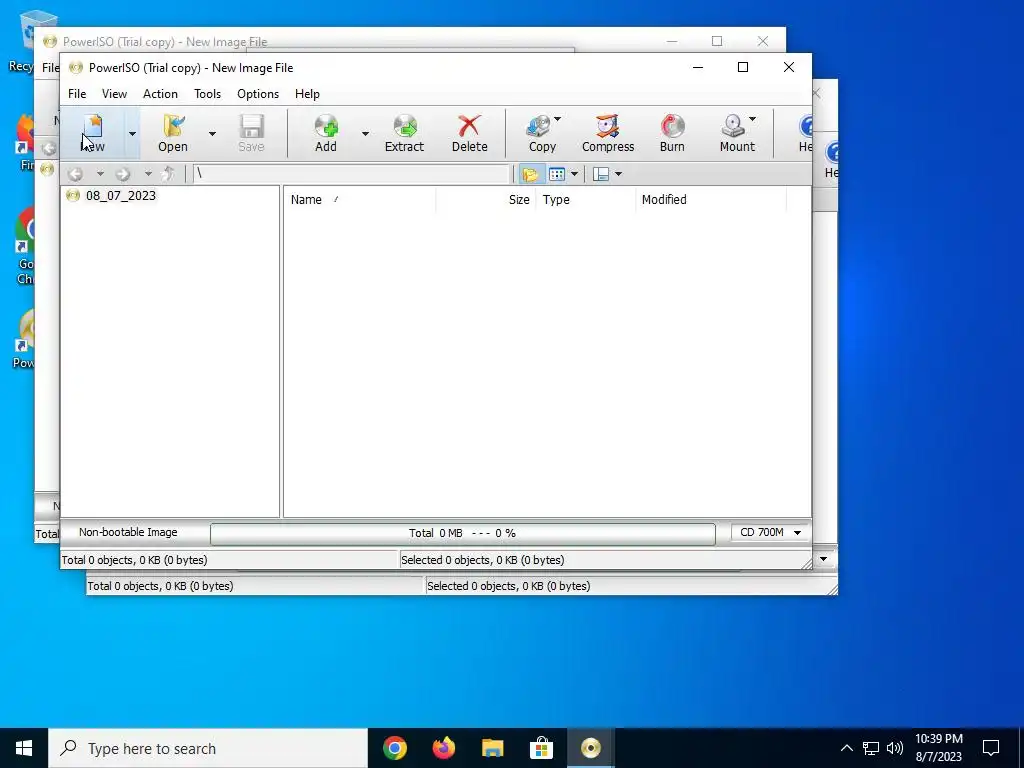Screen dimensions: 1024x768
Task: Click the volume speaker tray icon
Action: point(895,748)
